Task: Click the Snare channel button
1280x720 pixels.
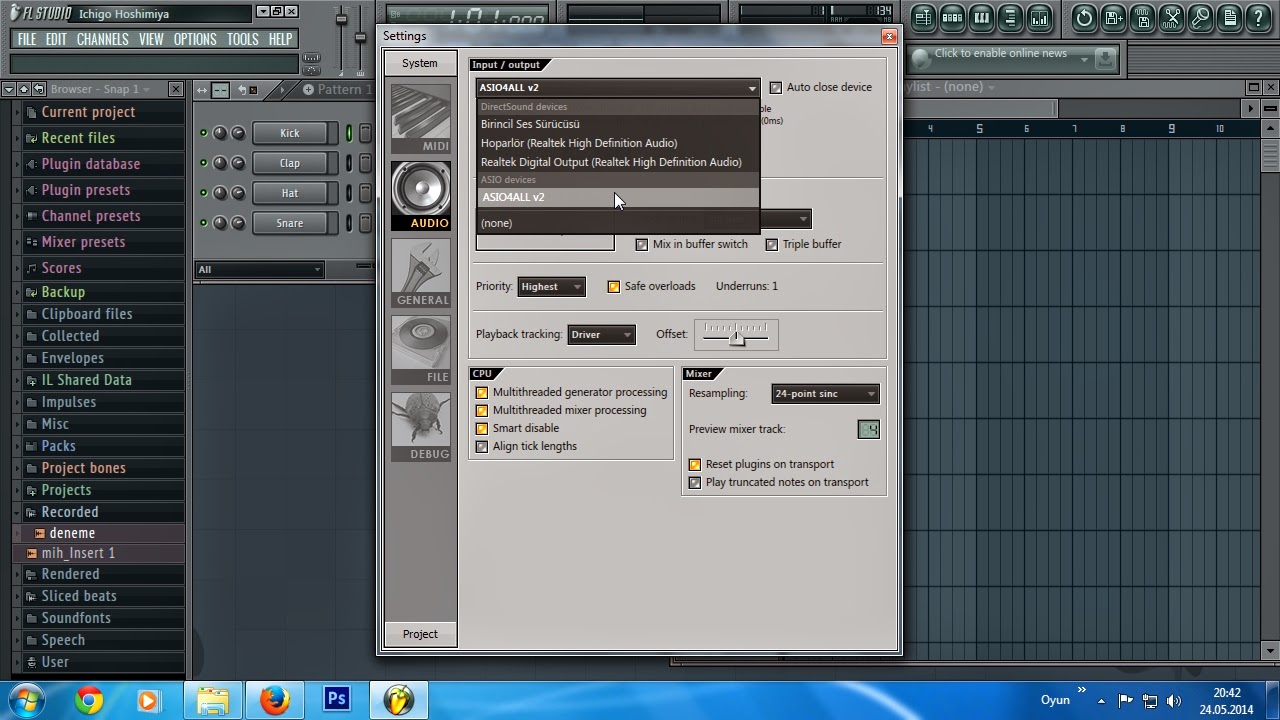Action: tap(290, 223)
